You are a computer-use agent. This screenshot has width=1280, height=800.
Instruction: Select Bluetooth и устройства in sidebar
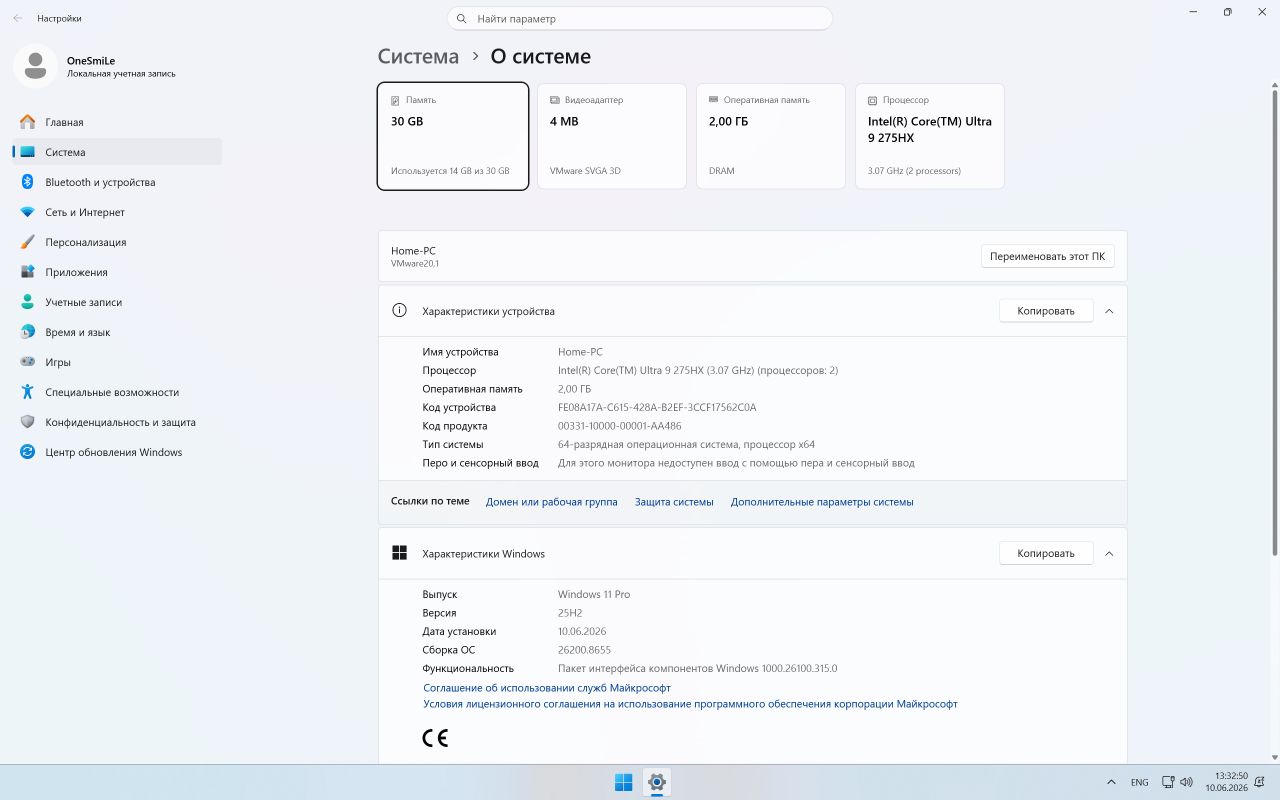(x=117, y=182)
